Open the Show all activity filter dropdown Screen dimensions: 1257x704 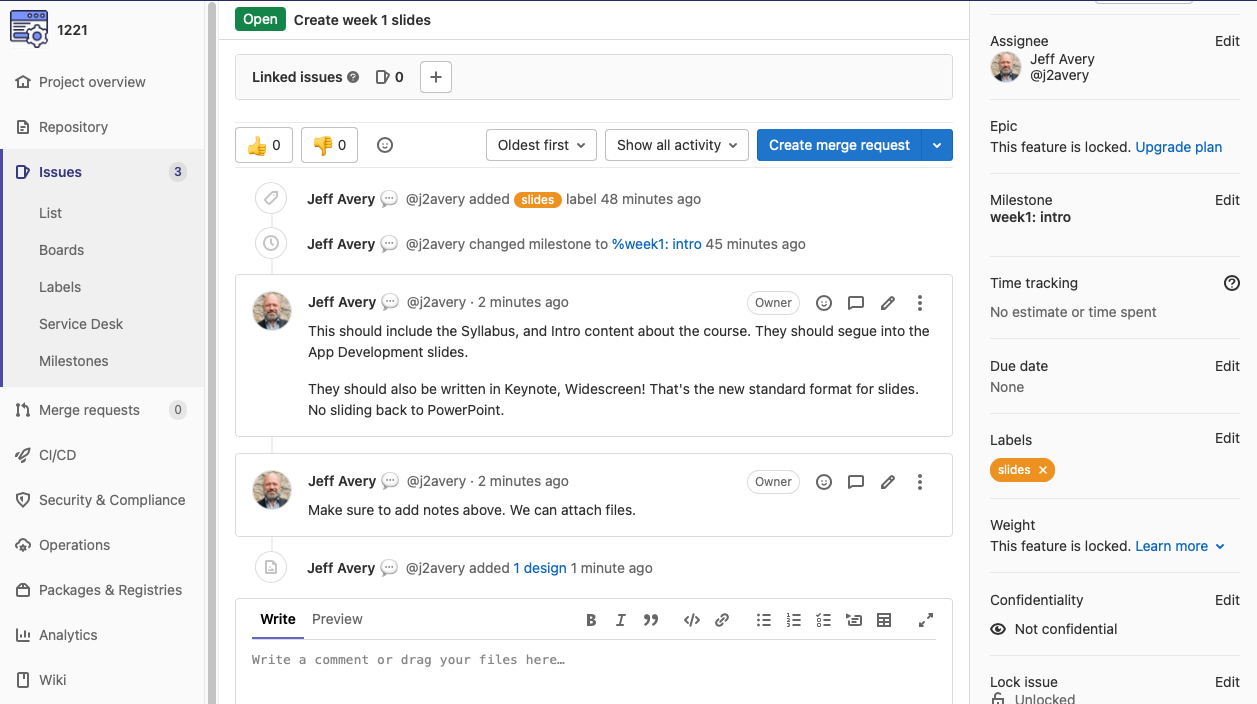tap(676, 144)
